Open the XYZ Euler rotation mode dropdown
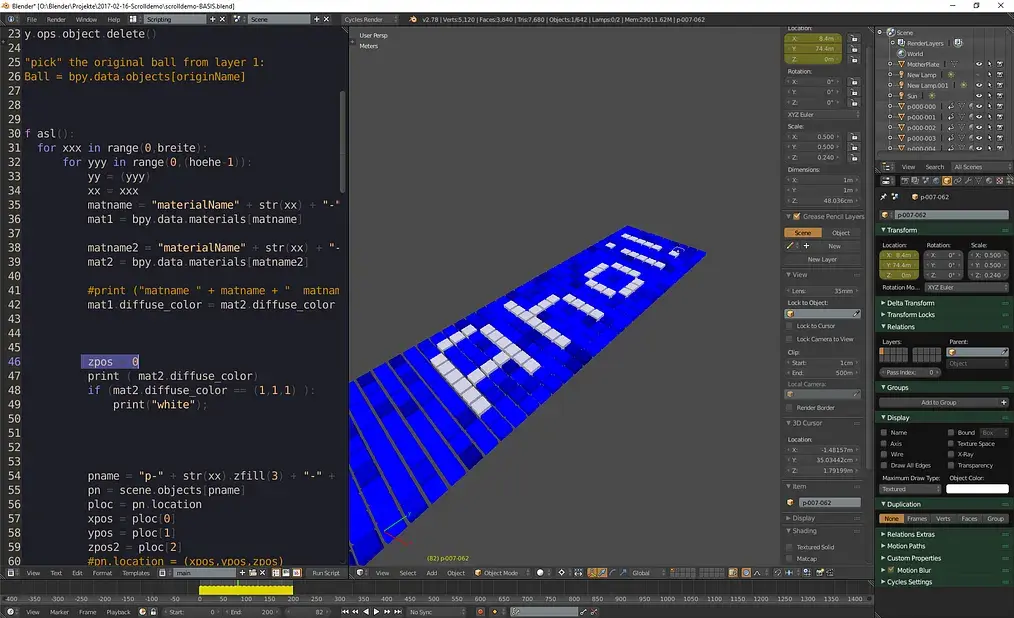The width and height of the screenshot is (1014, 618). 966,287
